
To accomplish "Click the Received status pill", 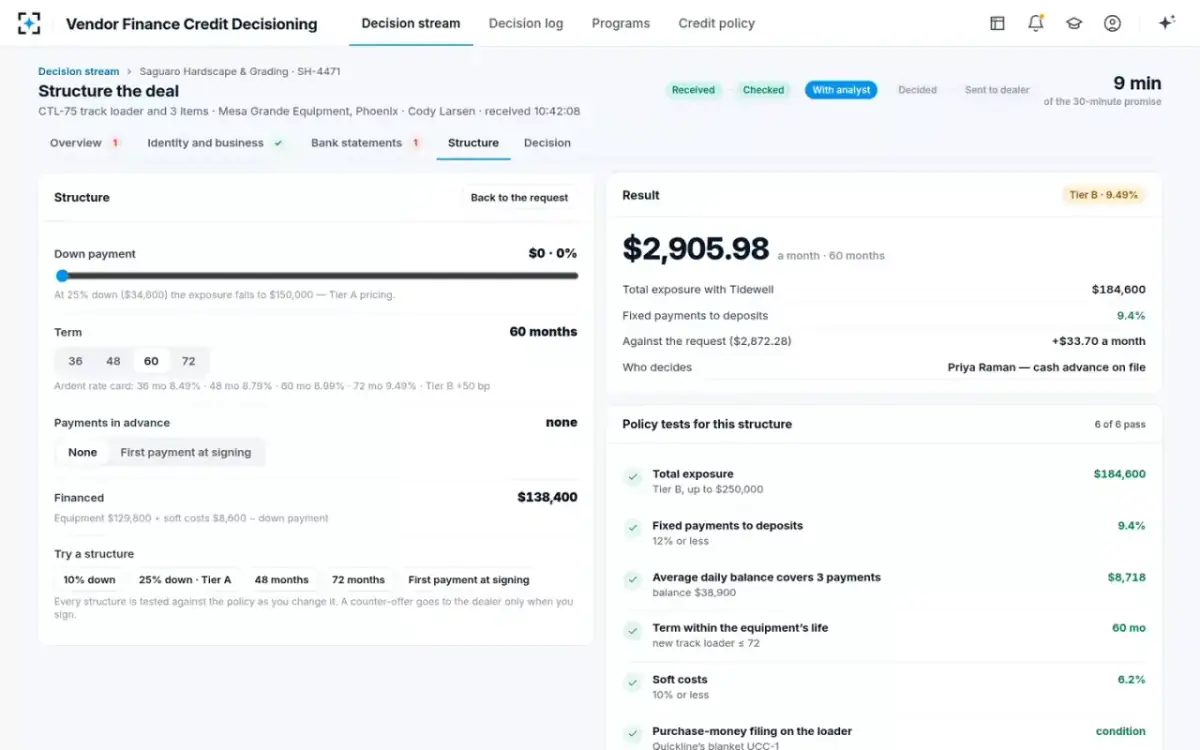I will pyautogui.click(x=693, y=90).
